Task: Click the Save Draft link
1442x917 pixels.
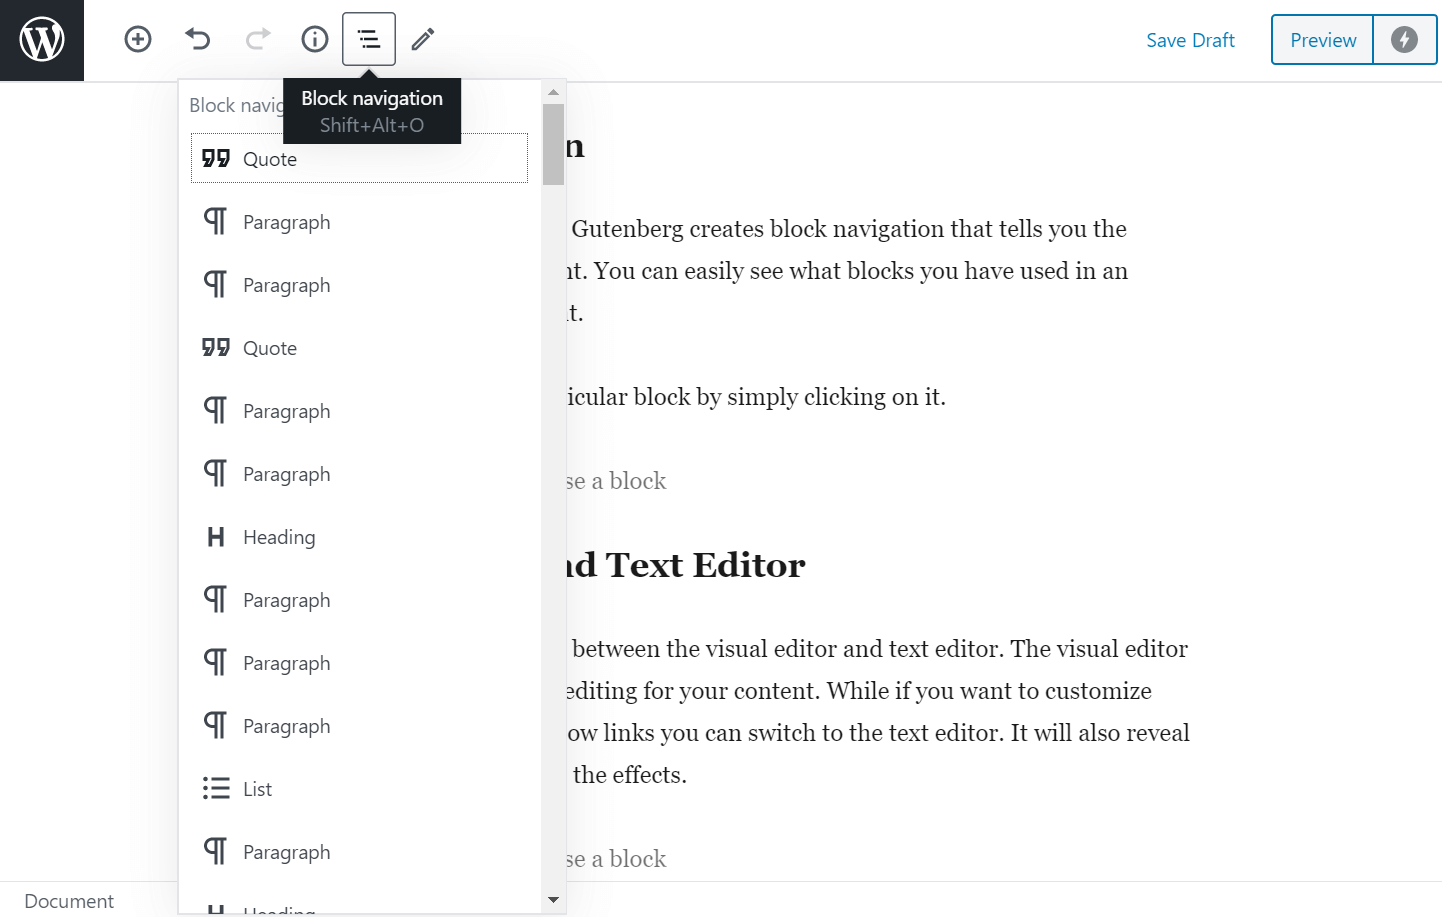Action: pyautogui.click(x=1190, y=40)
